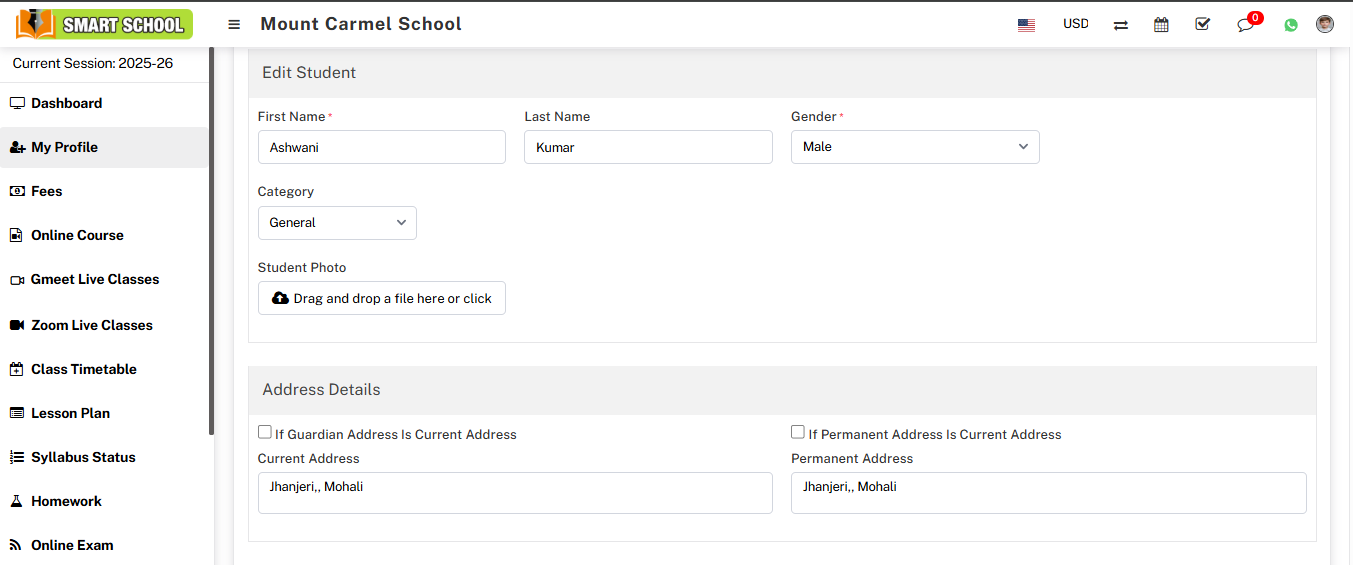Click the Syllabus Status list icon

pos(17,457)
